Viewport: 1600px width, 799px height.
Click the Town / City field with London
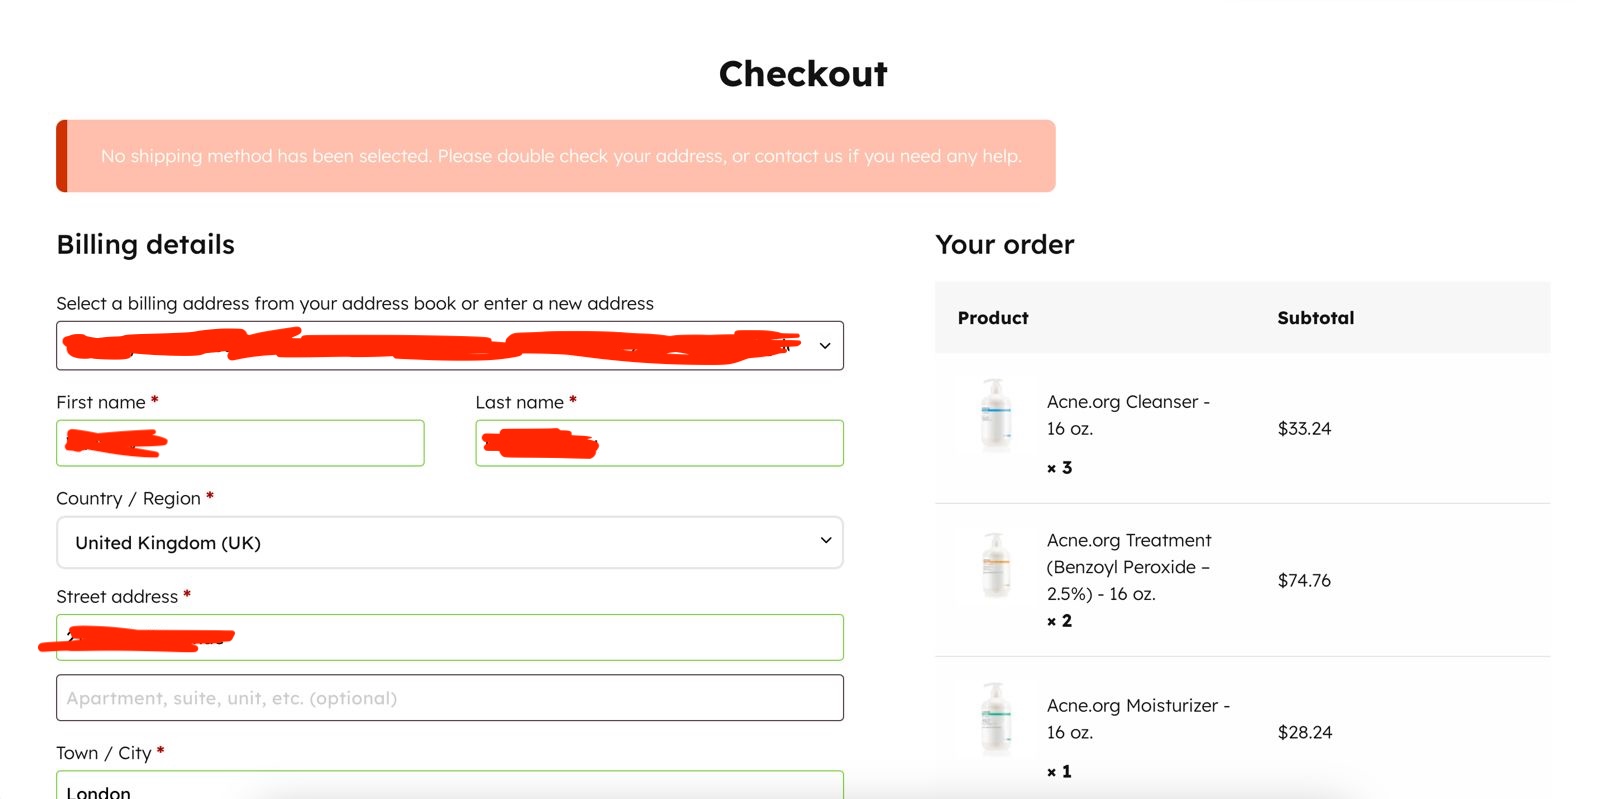coord(450,785)
